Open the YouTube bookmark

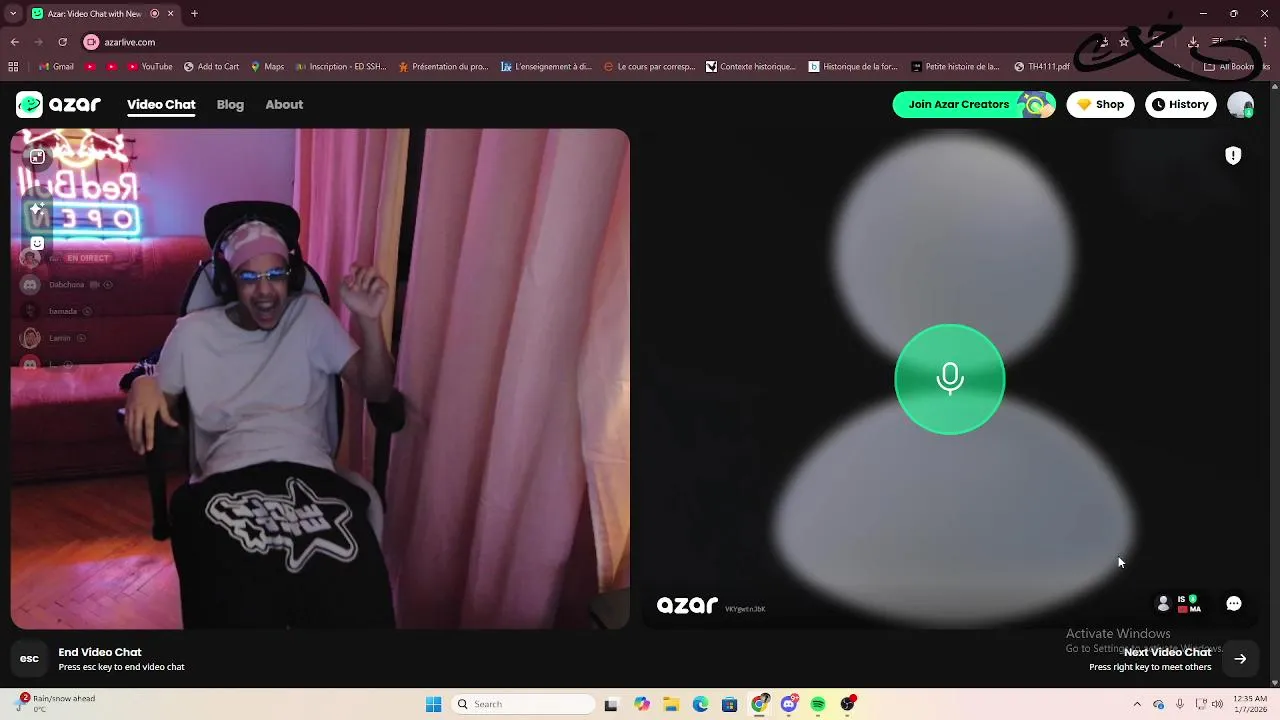point(148,67)
